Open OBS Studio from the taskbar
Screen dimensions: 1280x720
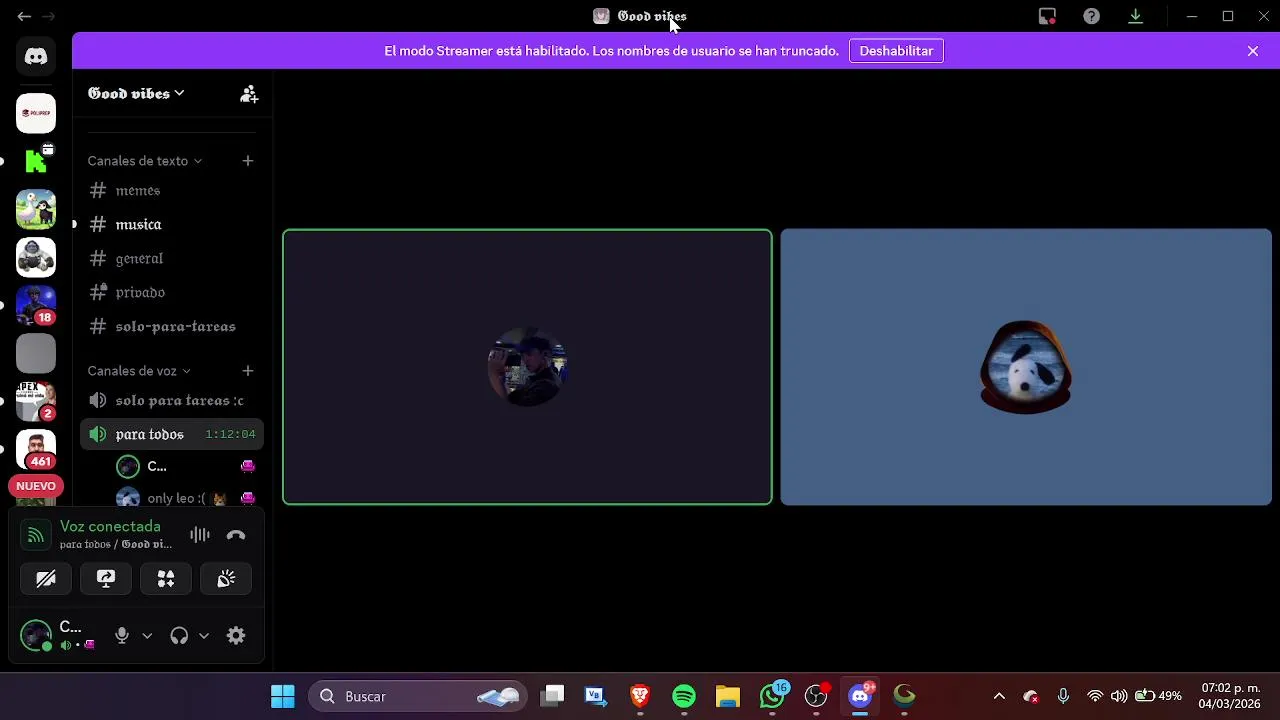816,696
